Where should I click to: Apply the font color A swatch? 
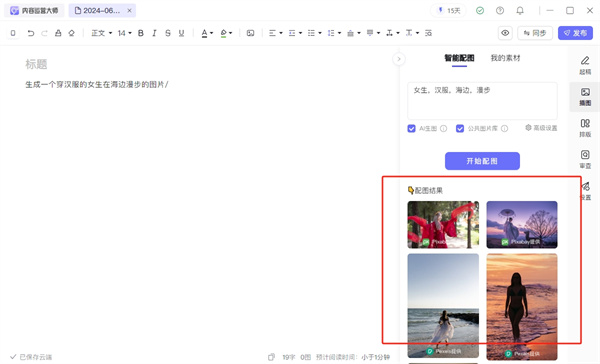(204, 33)
